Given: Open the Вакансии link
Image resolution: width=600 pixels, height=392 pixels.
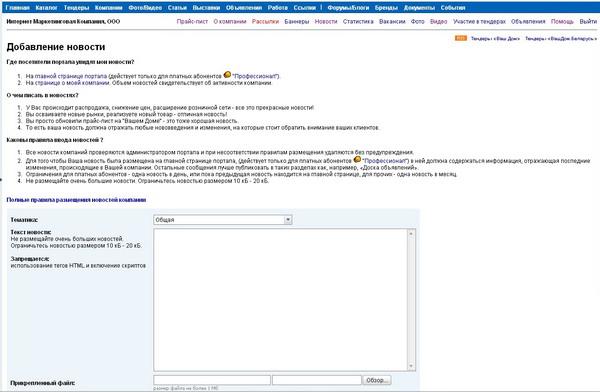Looking at the screenshot, I should [392, 21].
